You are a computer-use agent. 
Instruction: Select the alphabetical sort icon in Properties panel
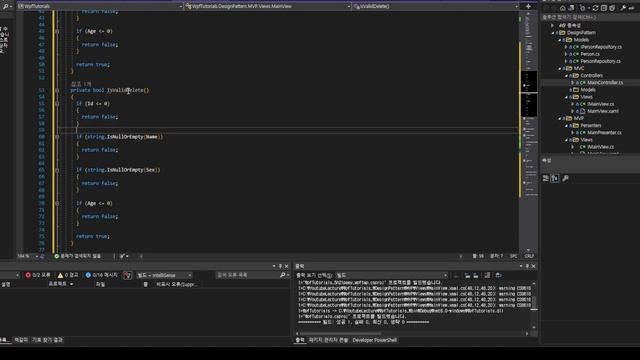tap(555, 178)
